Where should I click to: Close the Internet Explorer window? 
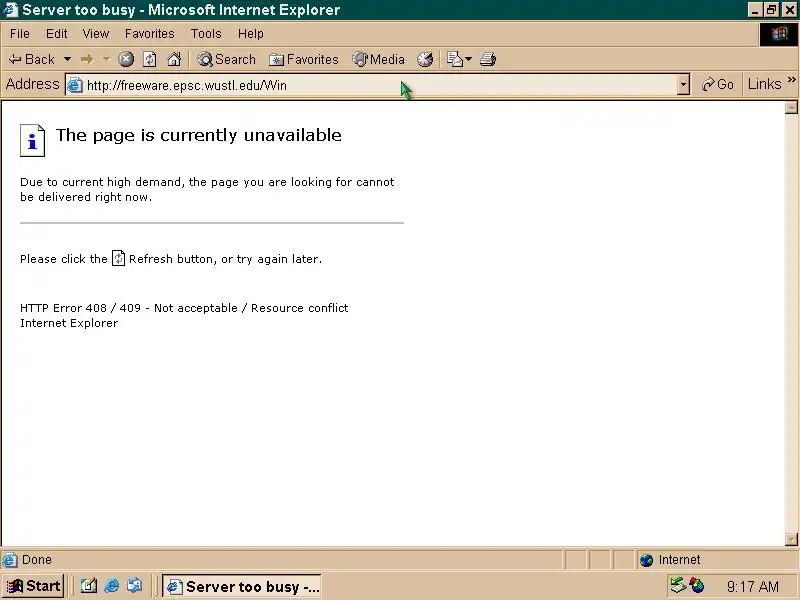(789, 10)
